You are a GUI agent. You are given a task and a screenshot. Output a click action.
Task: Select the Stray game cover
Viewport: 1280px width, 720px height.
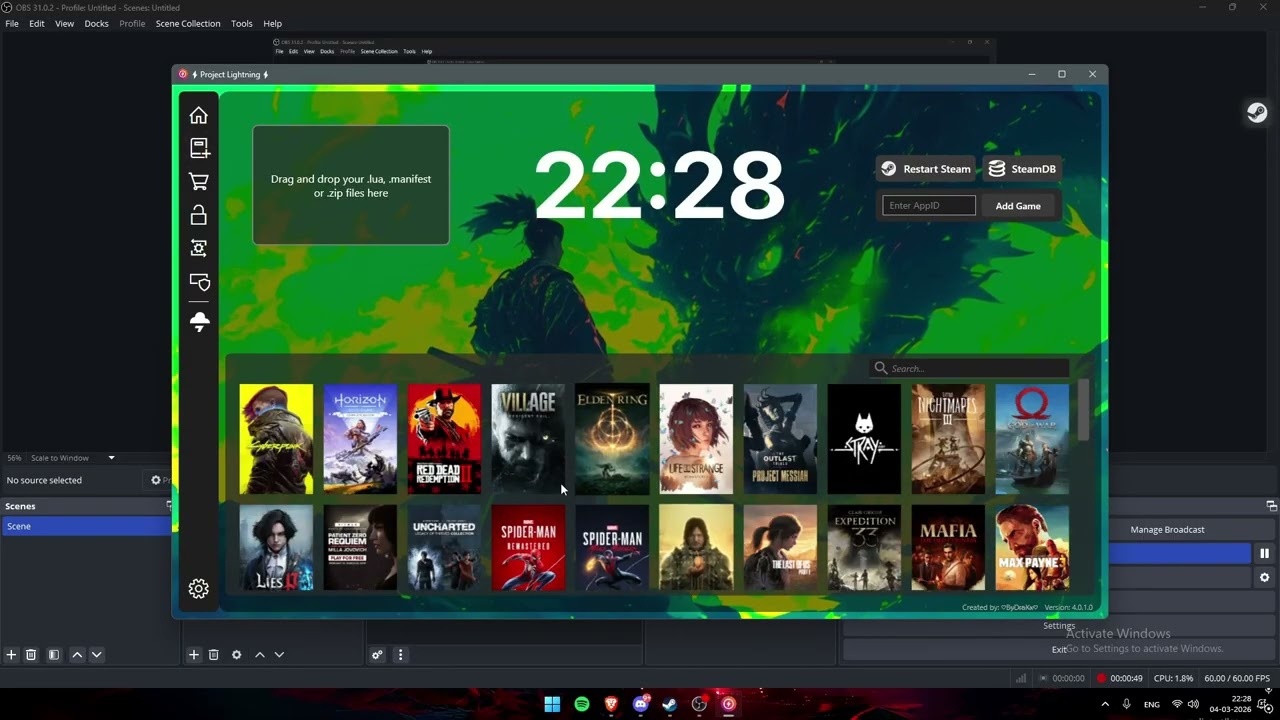tap(864, 439)
